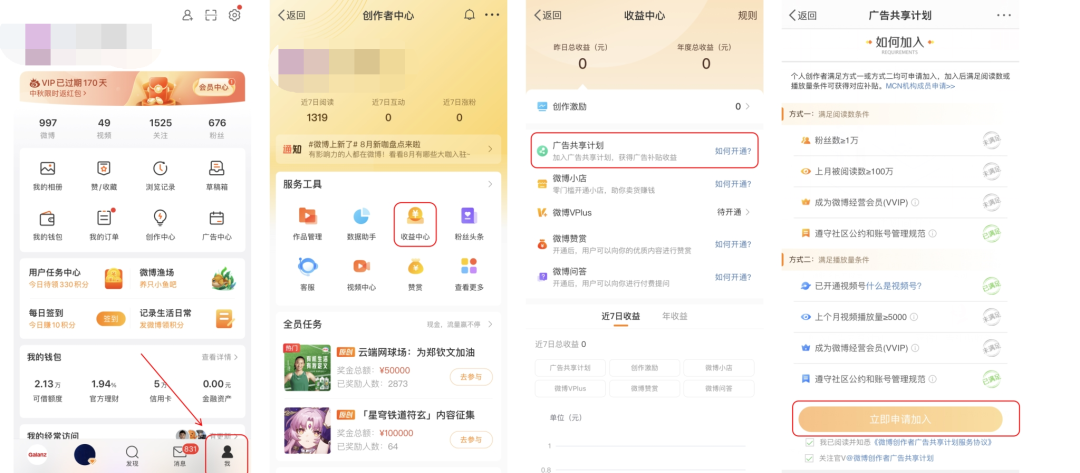Open 微博创作者广告共享计划服务协议 link

click(935, 442)
